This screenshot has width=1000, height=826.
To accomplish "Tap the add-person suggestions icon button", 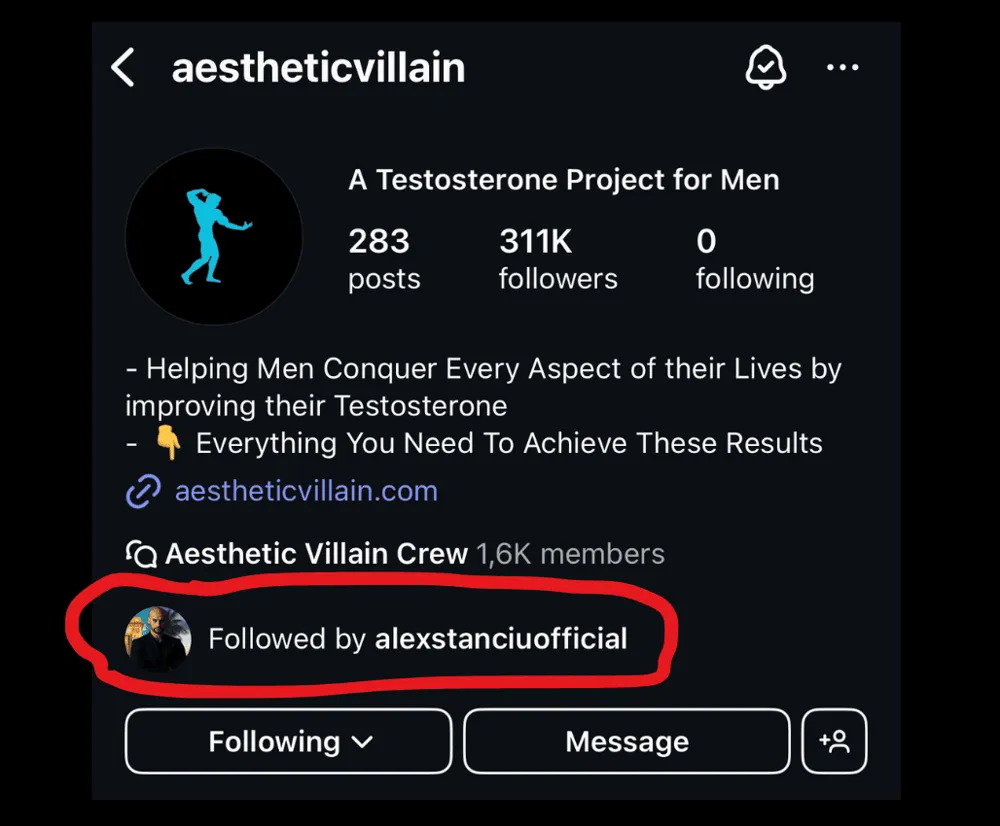I will click(834, 741).
